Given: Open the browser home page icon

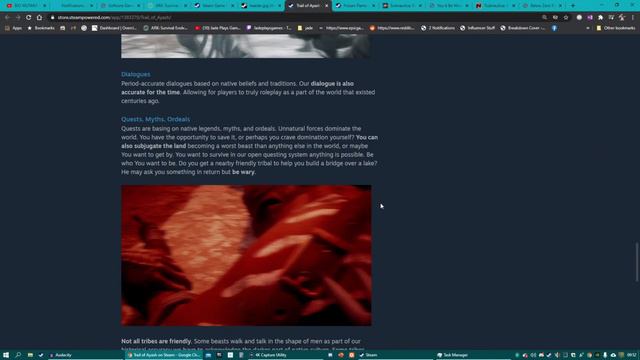Looking at the screenshot, I should click(39, 18).
